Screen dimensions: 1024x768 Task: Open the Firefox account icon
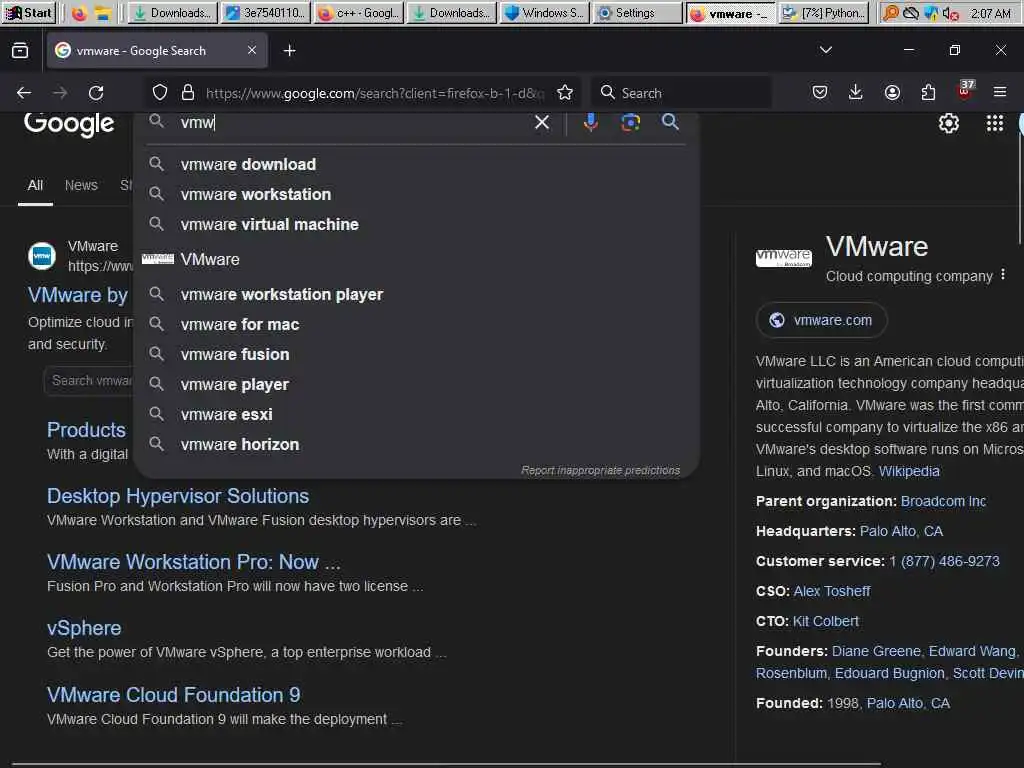point(892,92)
